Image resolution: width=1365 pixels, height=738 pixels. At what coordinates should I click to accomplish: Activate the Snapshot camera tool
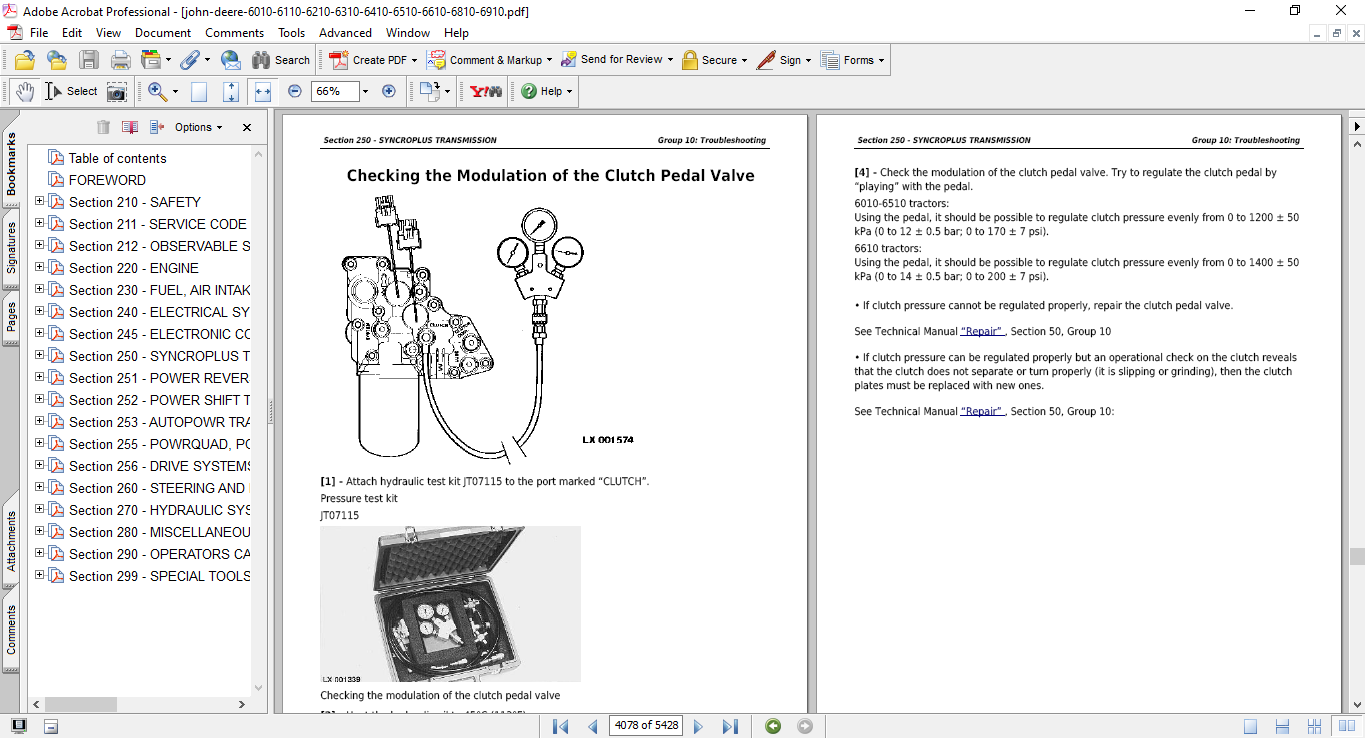pyautogui.click(x=117, y=91)
